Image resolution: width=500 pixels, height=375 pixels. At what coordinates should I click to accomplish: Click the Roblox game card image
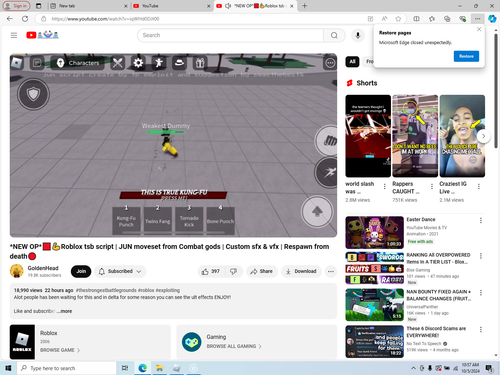pyautogui.click(x=22, y=342)
